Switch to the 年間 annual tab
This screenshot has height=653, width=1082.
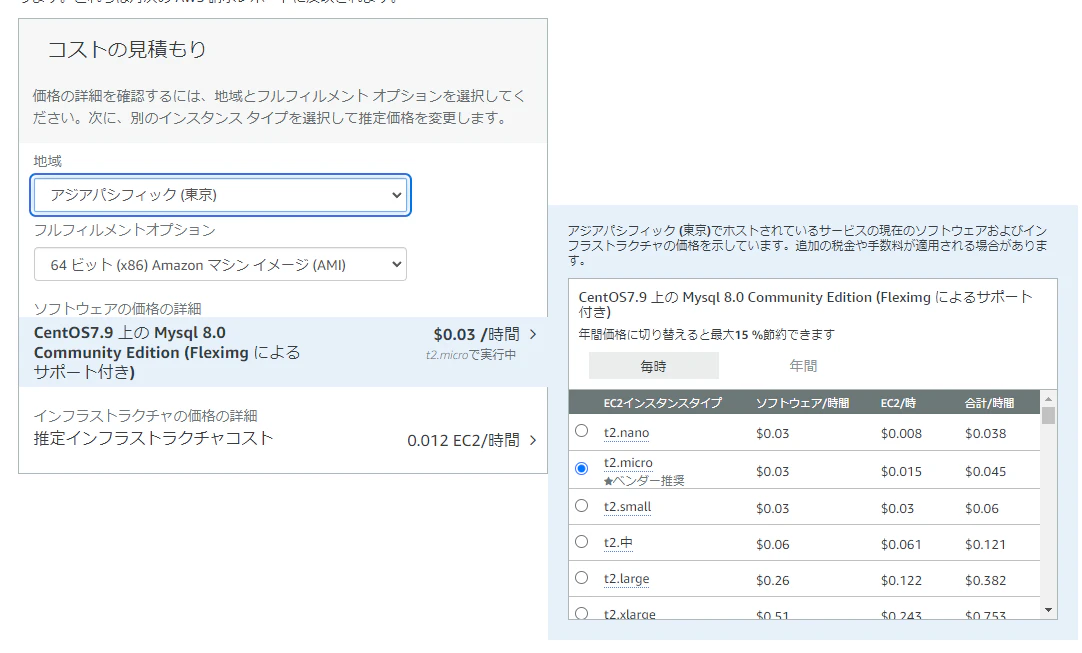(x=803, y=366)
